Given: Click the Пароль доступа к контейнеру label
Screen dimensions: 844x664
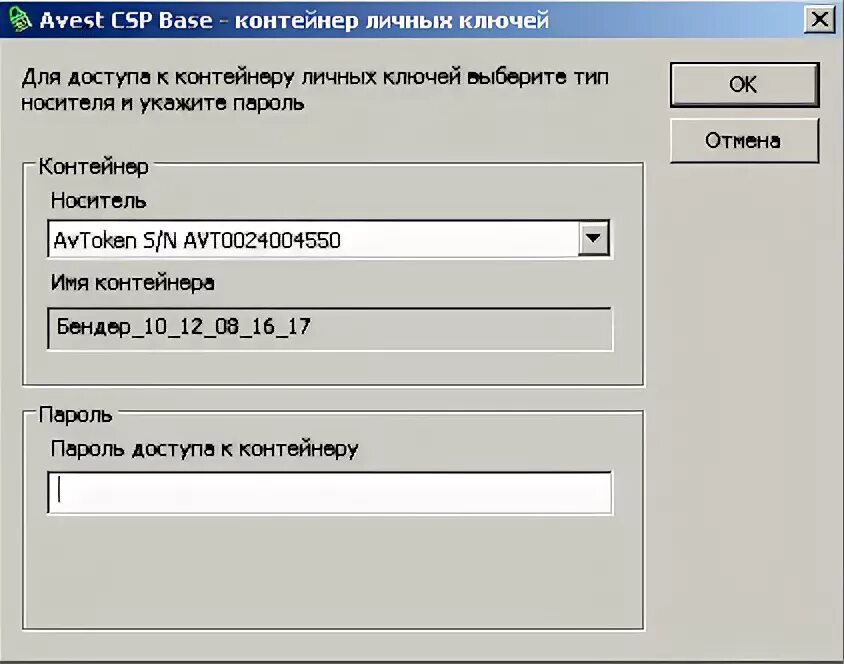Looking at the screenshot, I should (205, 449).
